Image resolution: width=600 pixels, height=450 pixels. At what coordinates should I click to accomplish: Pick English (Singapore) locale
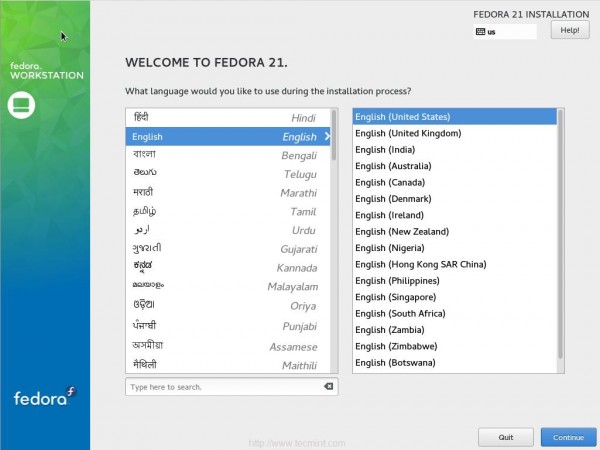[x=455, y=297]
